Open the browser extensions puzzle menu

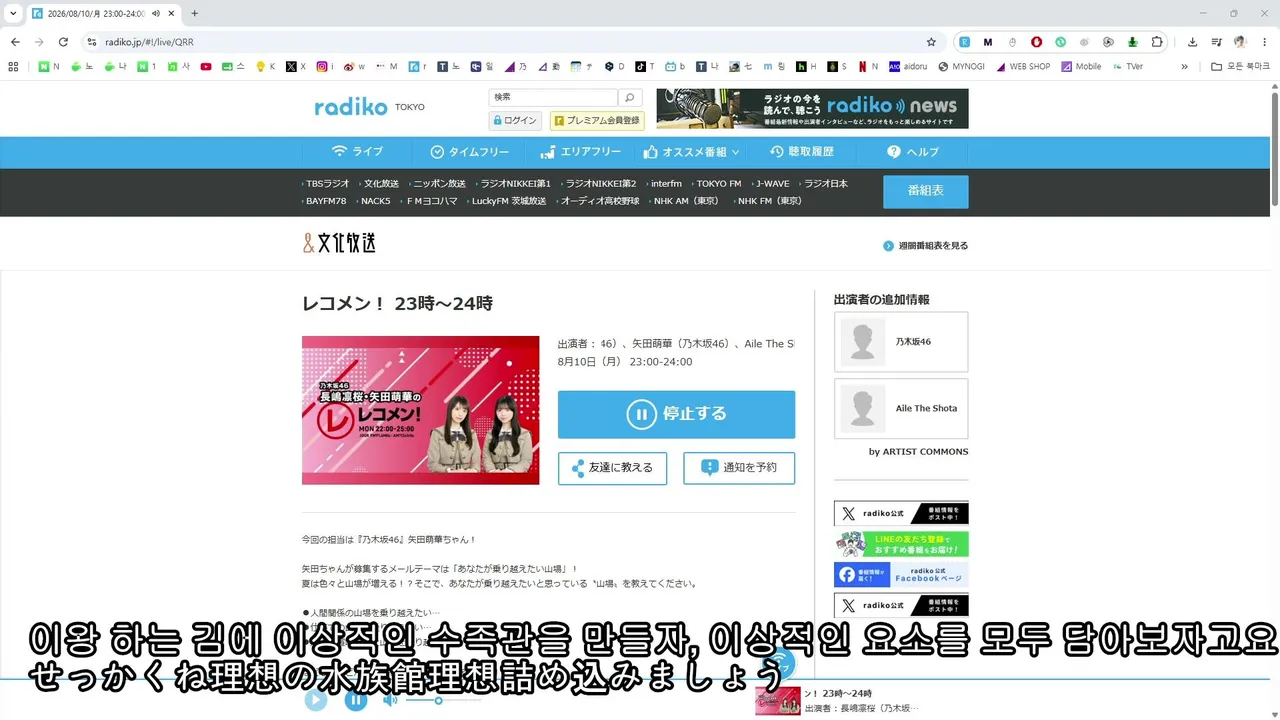1157,42
